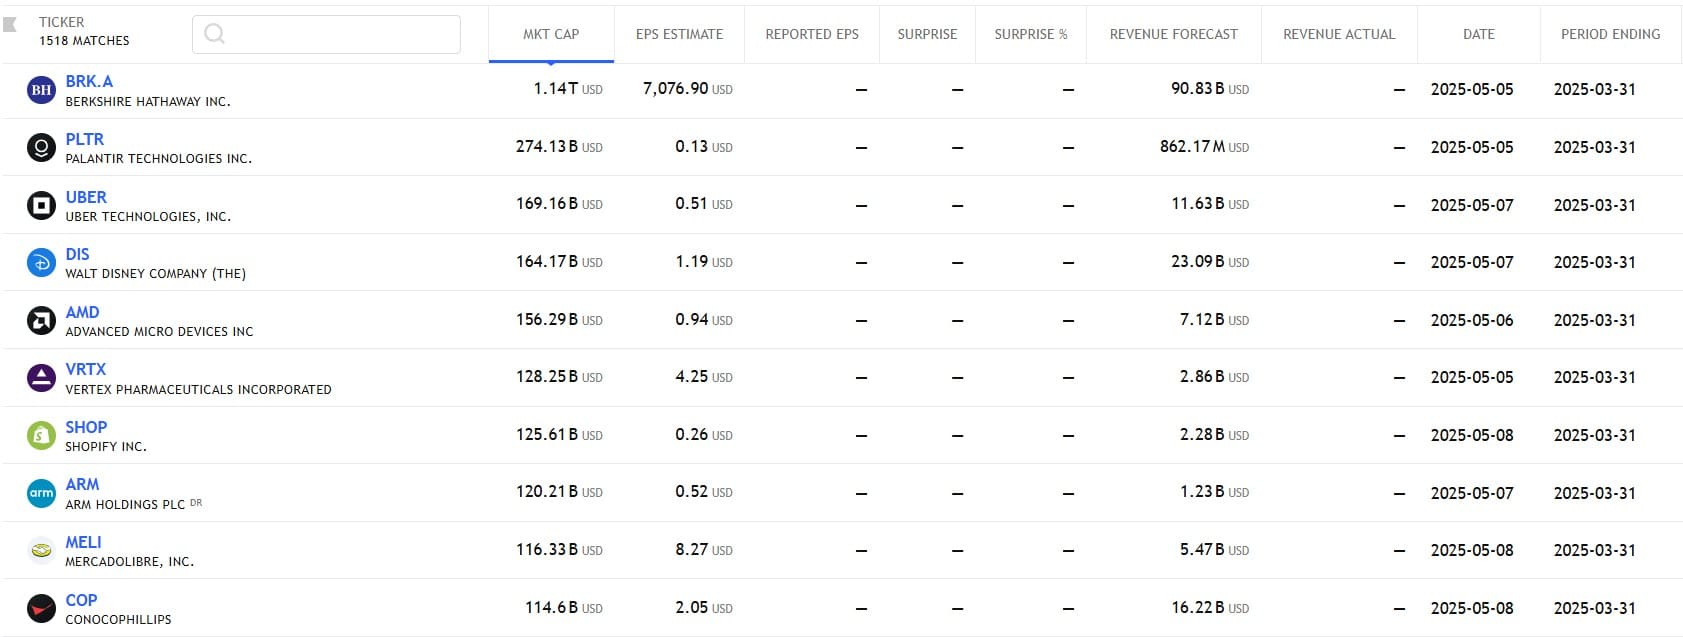Click the 90.83 B revenue forecast
1683x637 pixels.
1210,89
